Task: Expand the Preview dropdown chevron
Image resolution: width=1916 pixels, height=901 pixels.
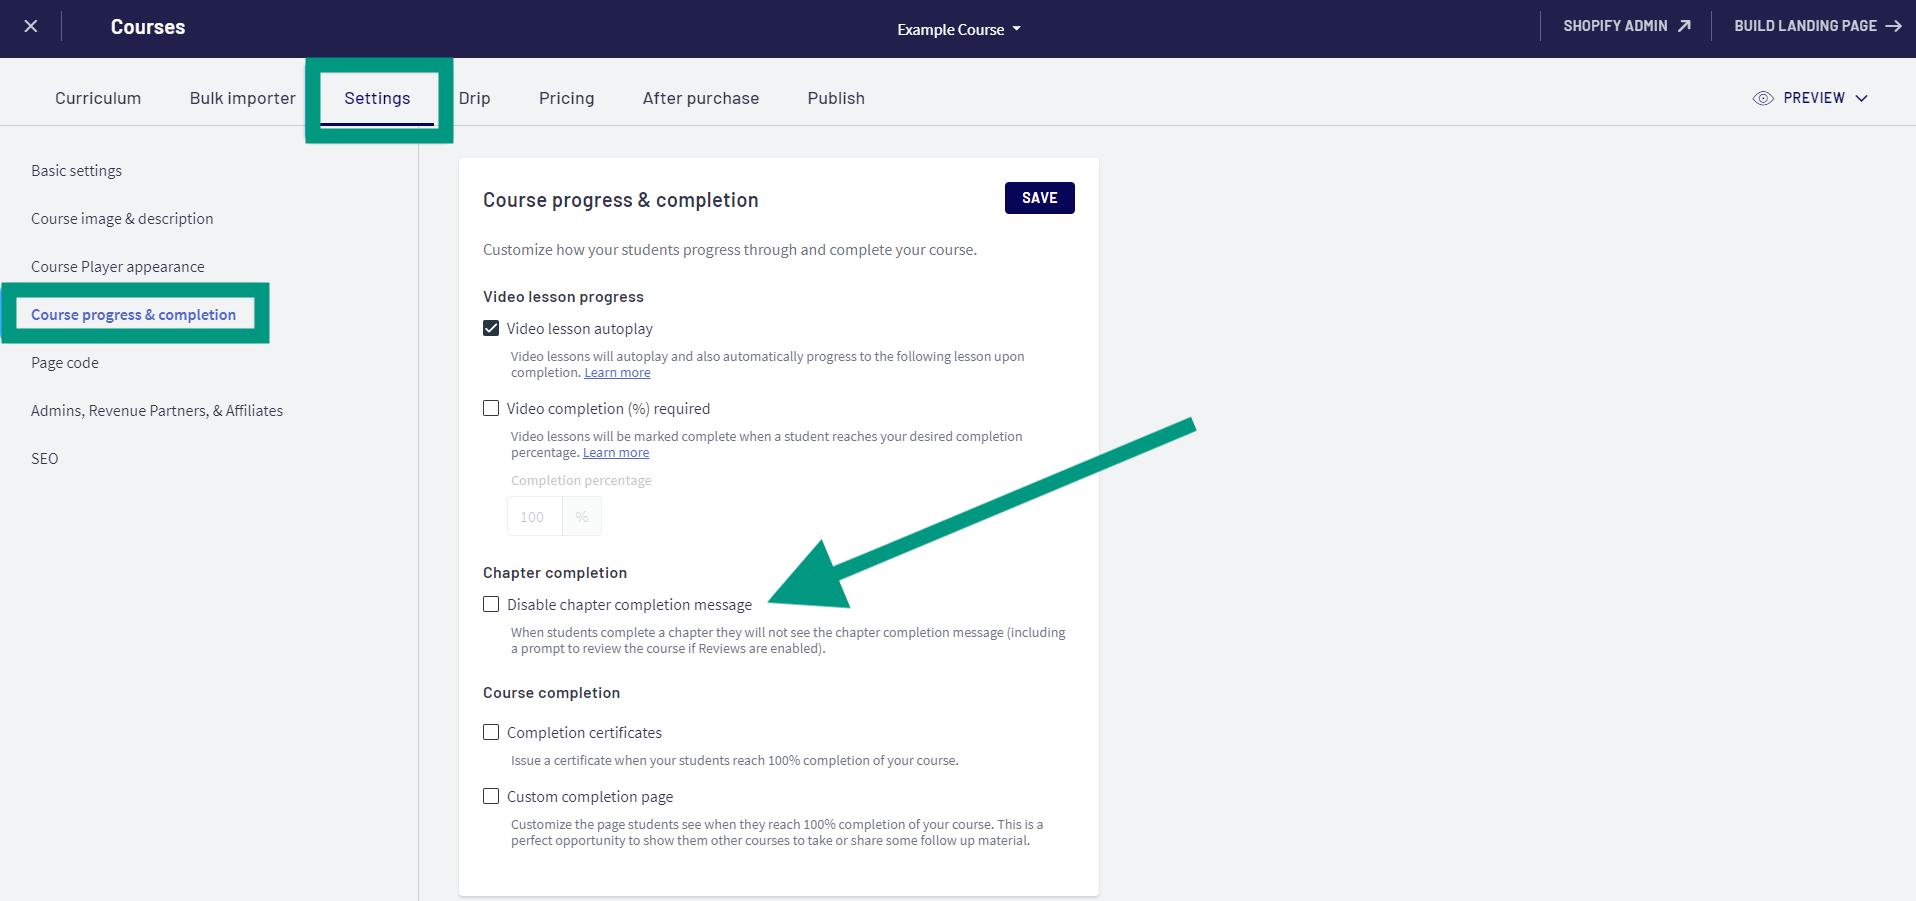Action: [1861, 98]
